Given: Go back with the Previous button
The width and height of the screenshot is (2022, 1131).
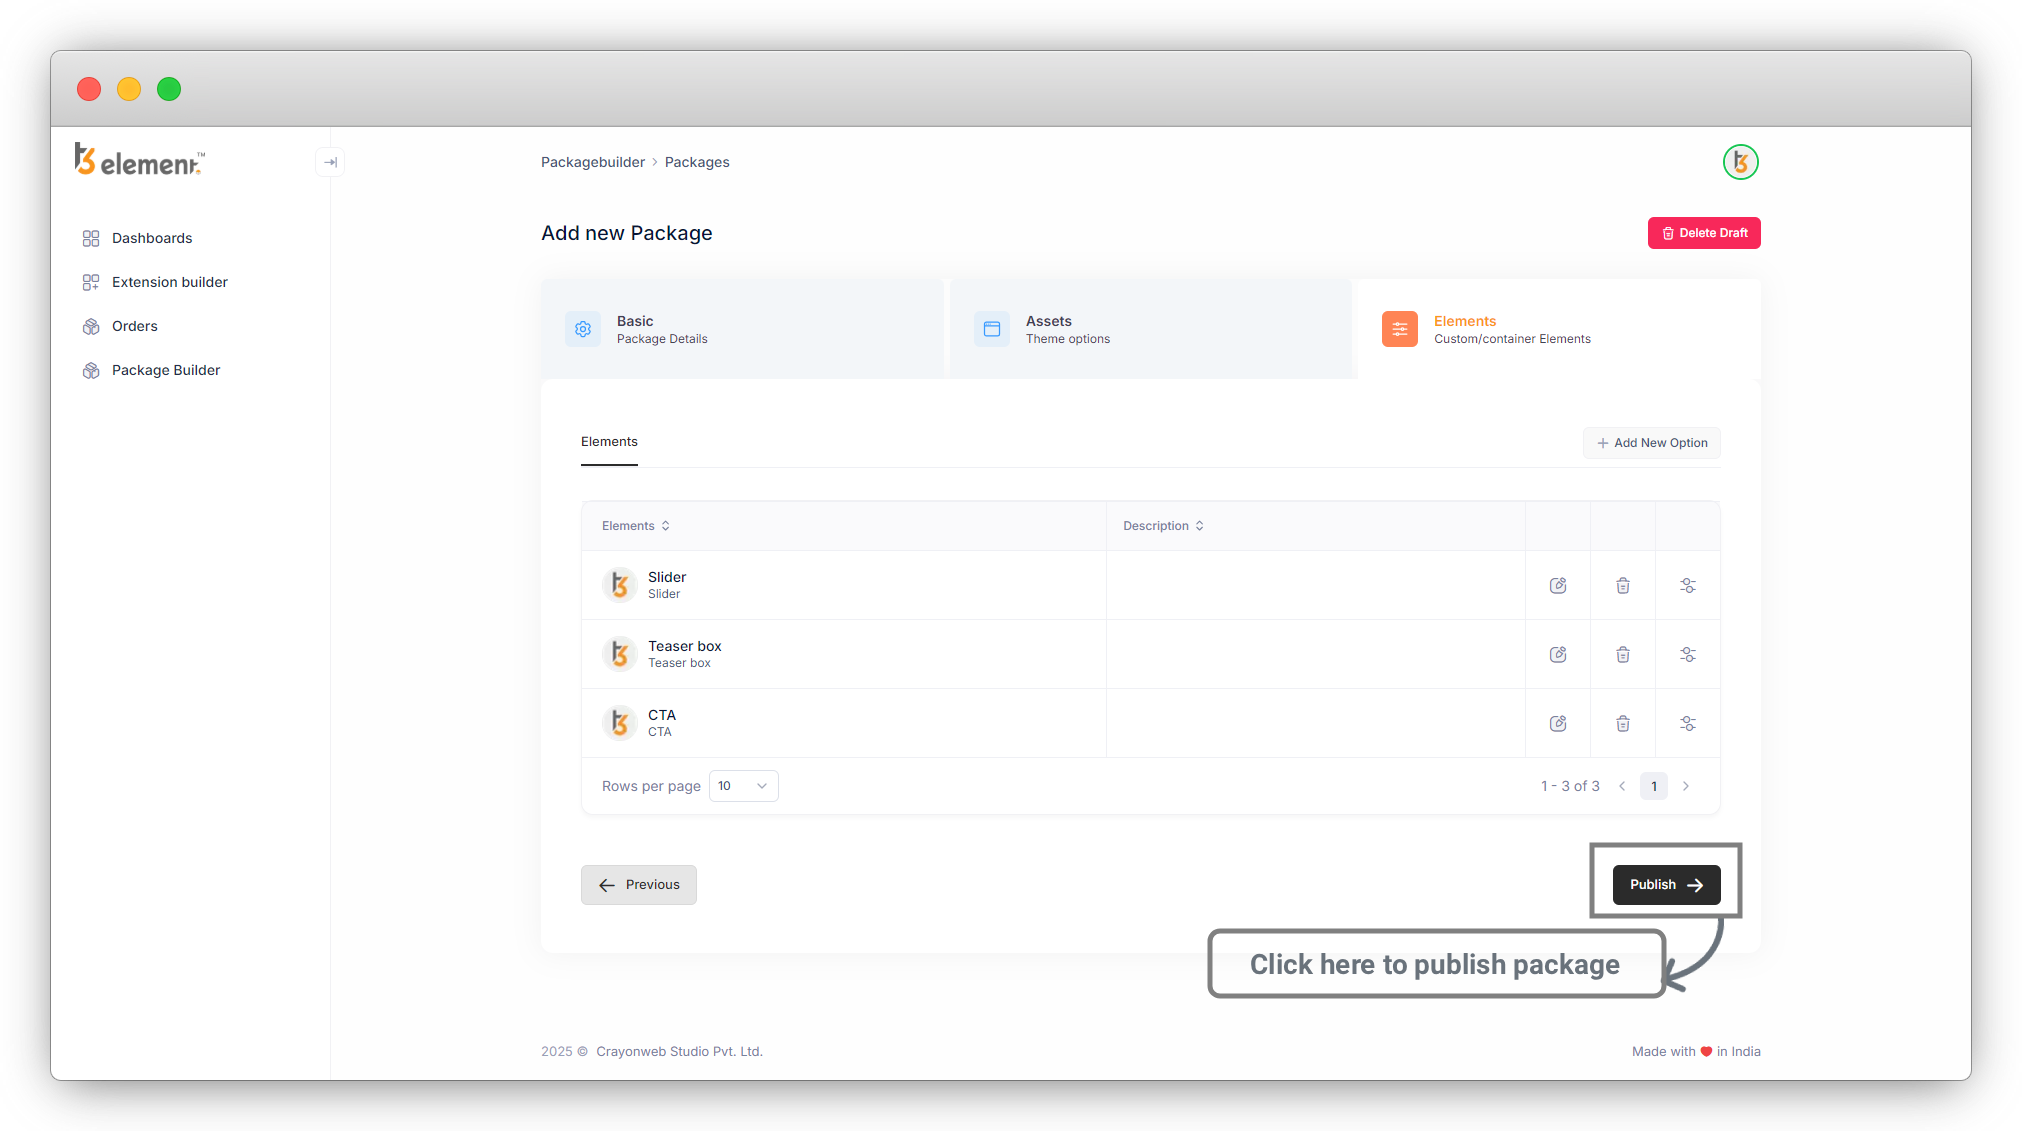Looking at the screenshot, I should click(639, 885).
